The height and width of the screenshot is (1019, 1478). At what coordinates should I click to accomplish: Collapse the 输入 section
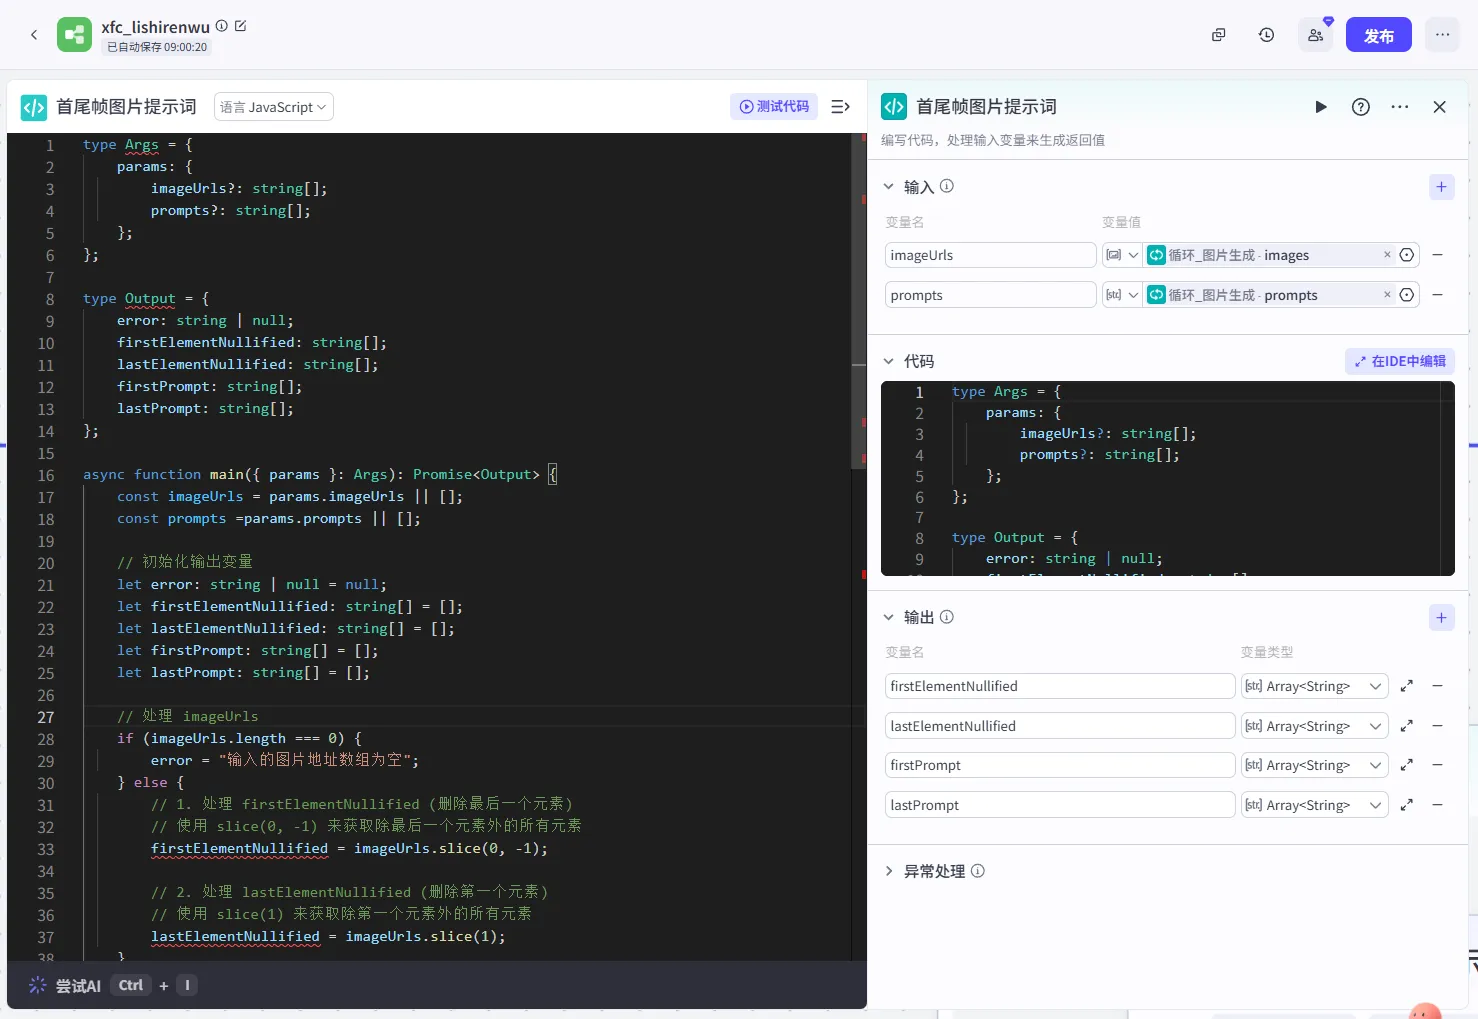(889, 187)
